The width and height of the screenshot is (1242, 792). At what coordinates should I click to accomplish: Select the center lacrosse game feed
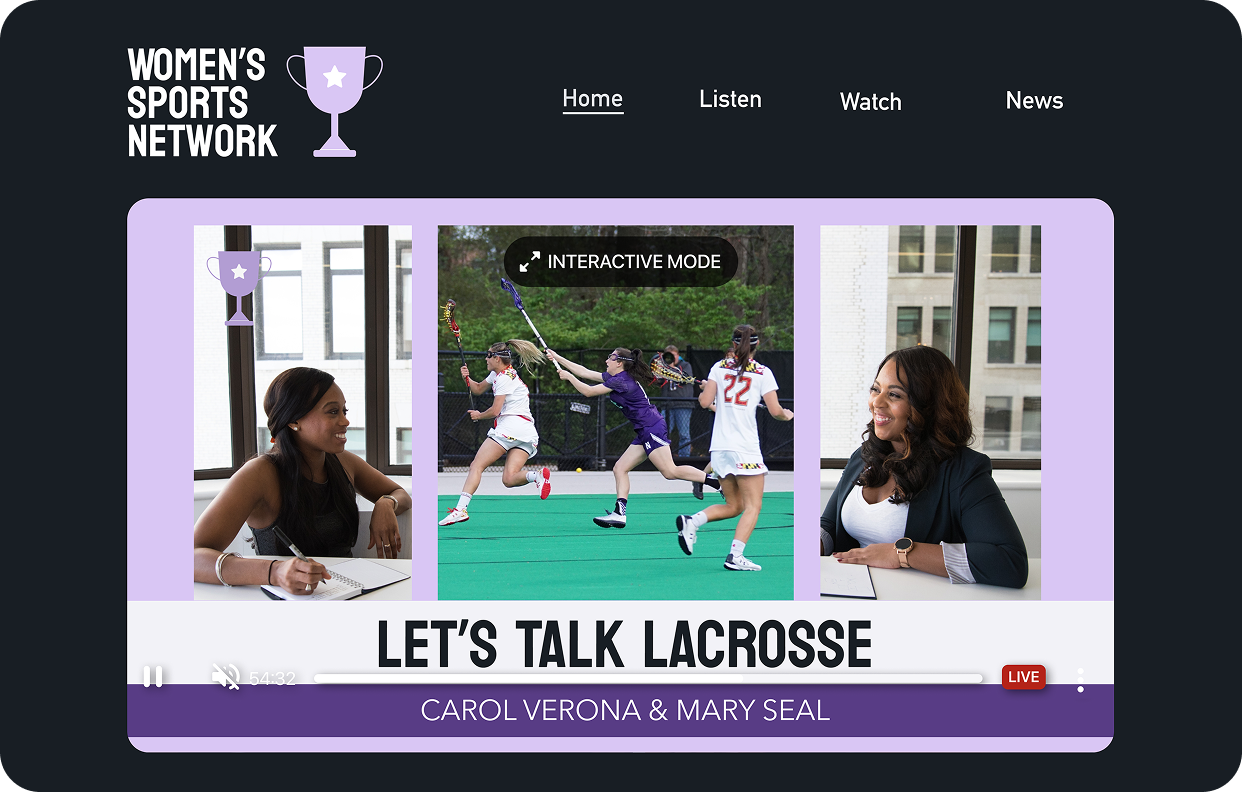616,412
